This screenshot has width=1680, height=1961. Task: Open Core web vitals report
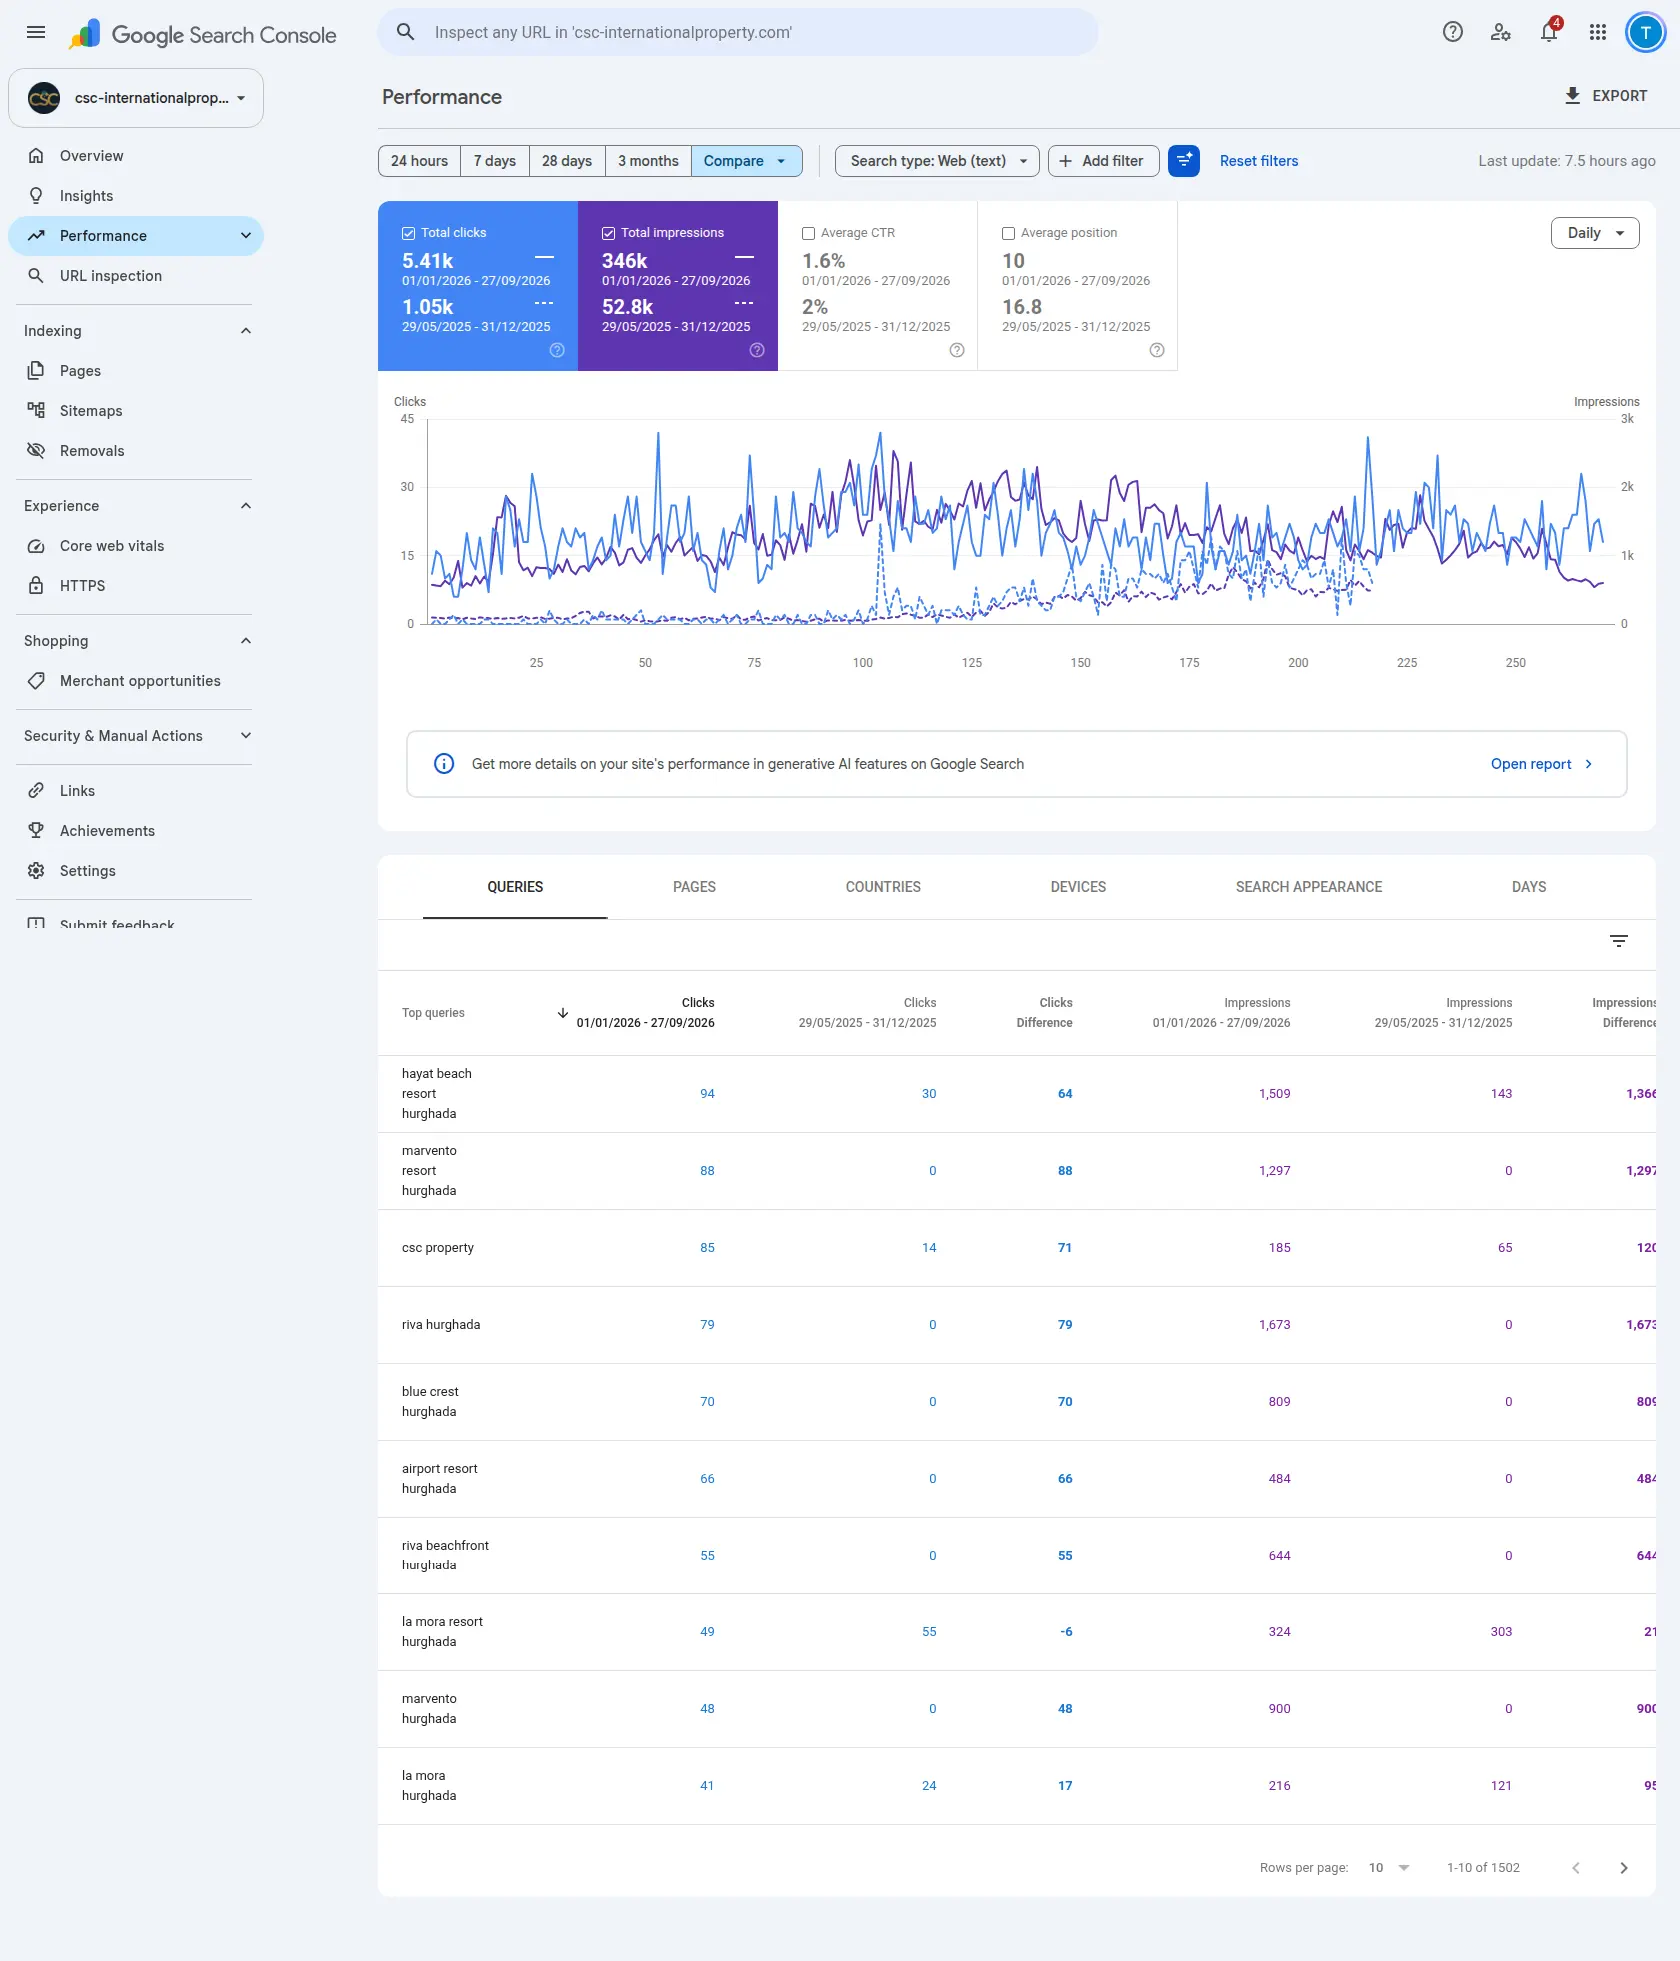coord(112,546)
